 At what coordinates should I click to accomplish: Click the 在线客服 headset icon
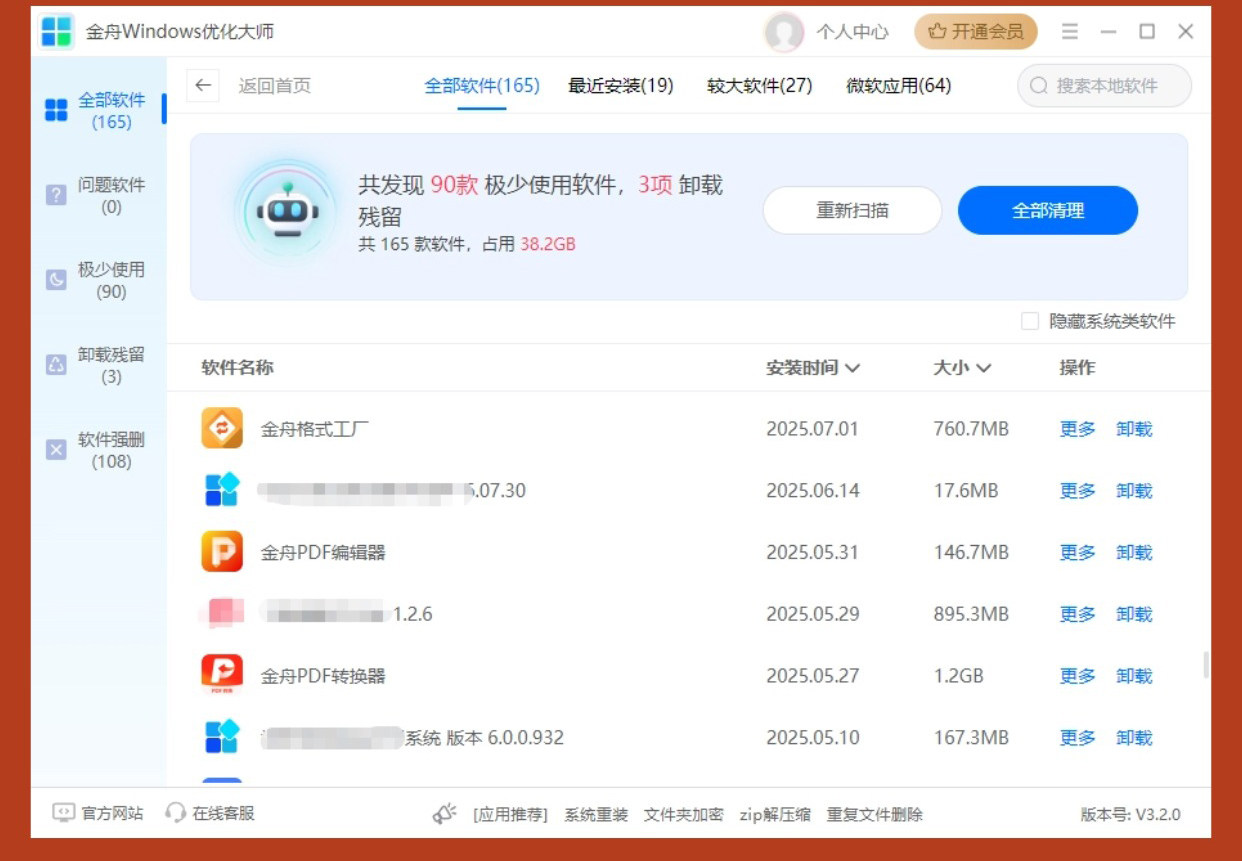coord(176,813)
